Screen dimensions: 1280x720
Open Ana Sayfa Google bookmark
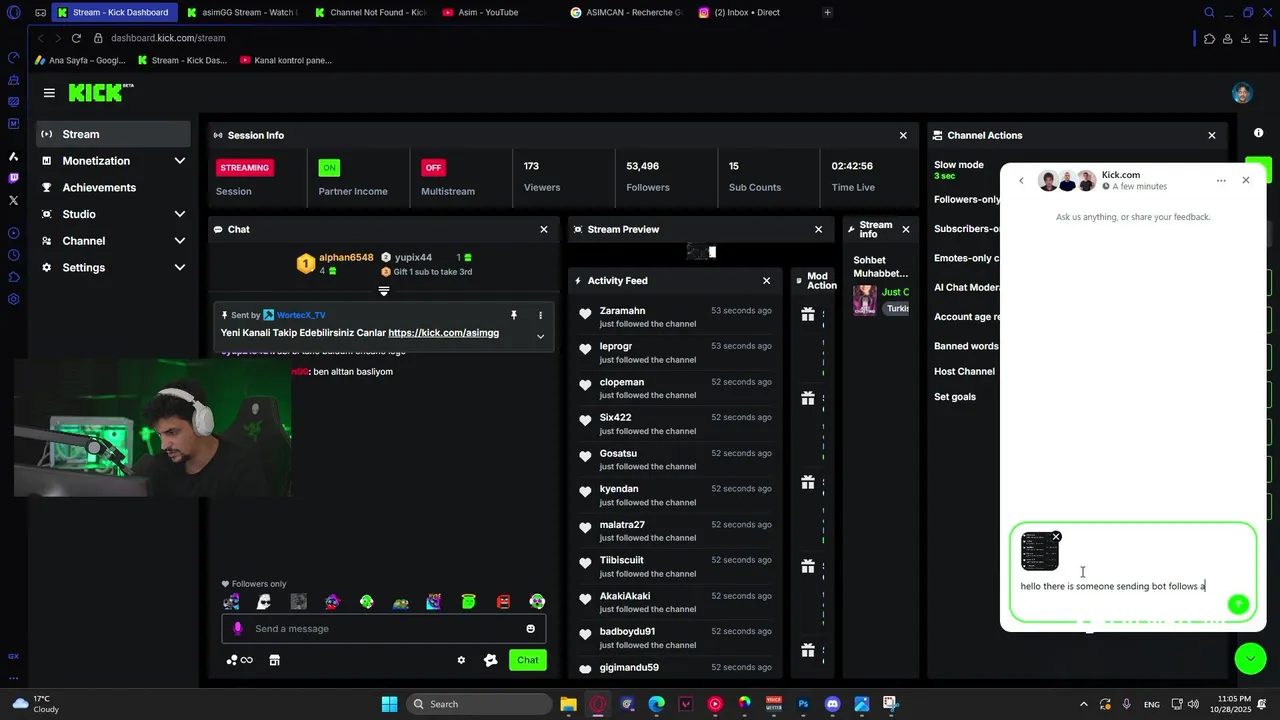pos(80,60)
